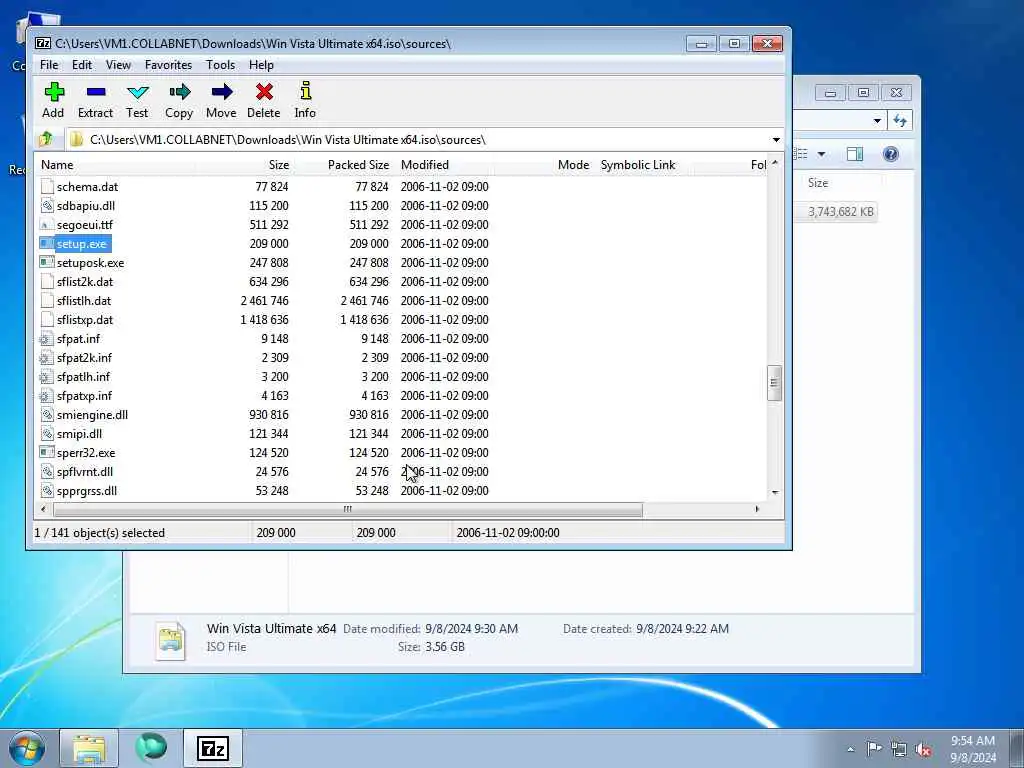This screenshot has height=768, width=1024.
Task: Select sfpat2k.inf file name
Action: 84,357
